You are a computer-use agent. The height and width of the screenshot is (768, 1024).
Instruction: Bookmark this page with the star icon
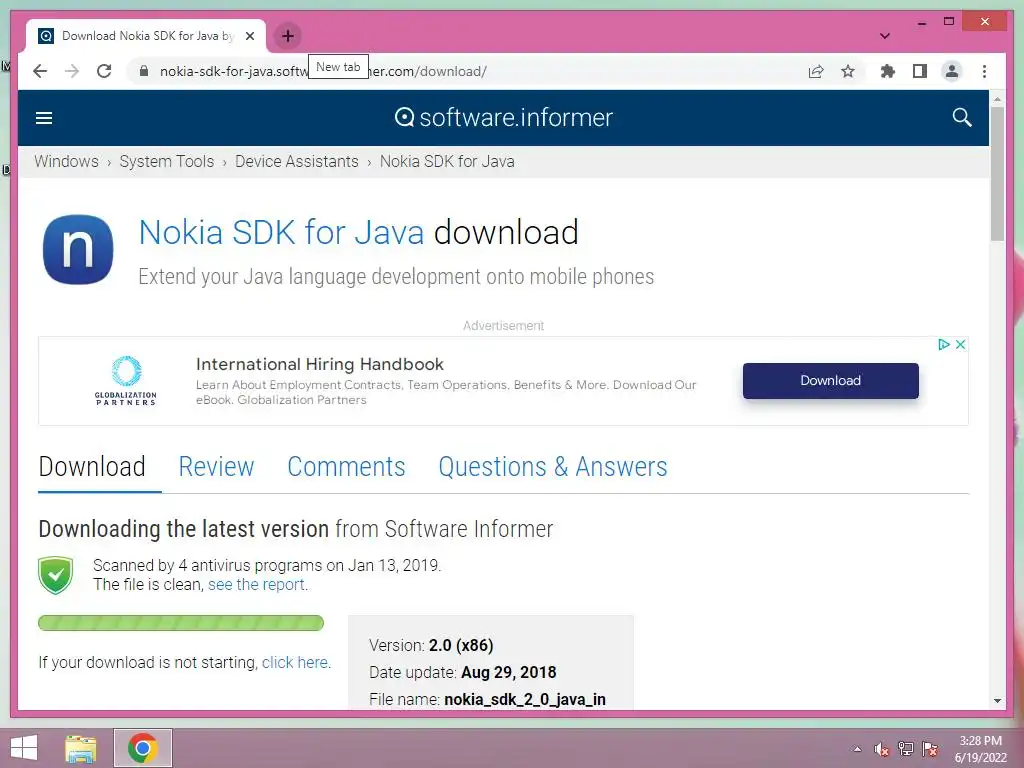point(848,71)
